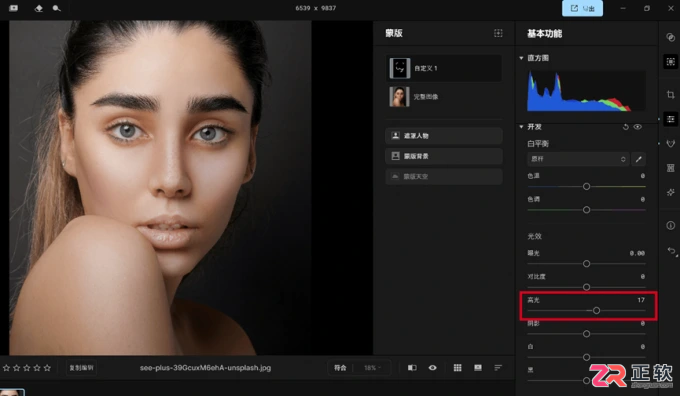Click the 曝光 value 0.00 field
680x396 pixels.
pyautogui.click(x=637, y=253)
